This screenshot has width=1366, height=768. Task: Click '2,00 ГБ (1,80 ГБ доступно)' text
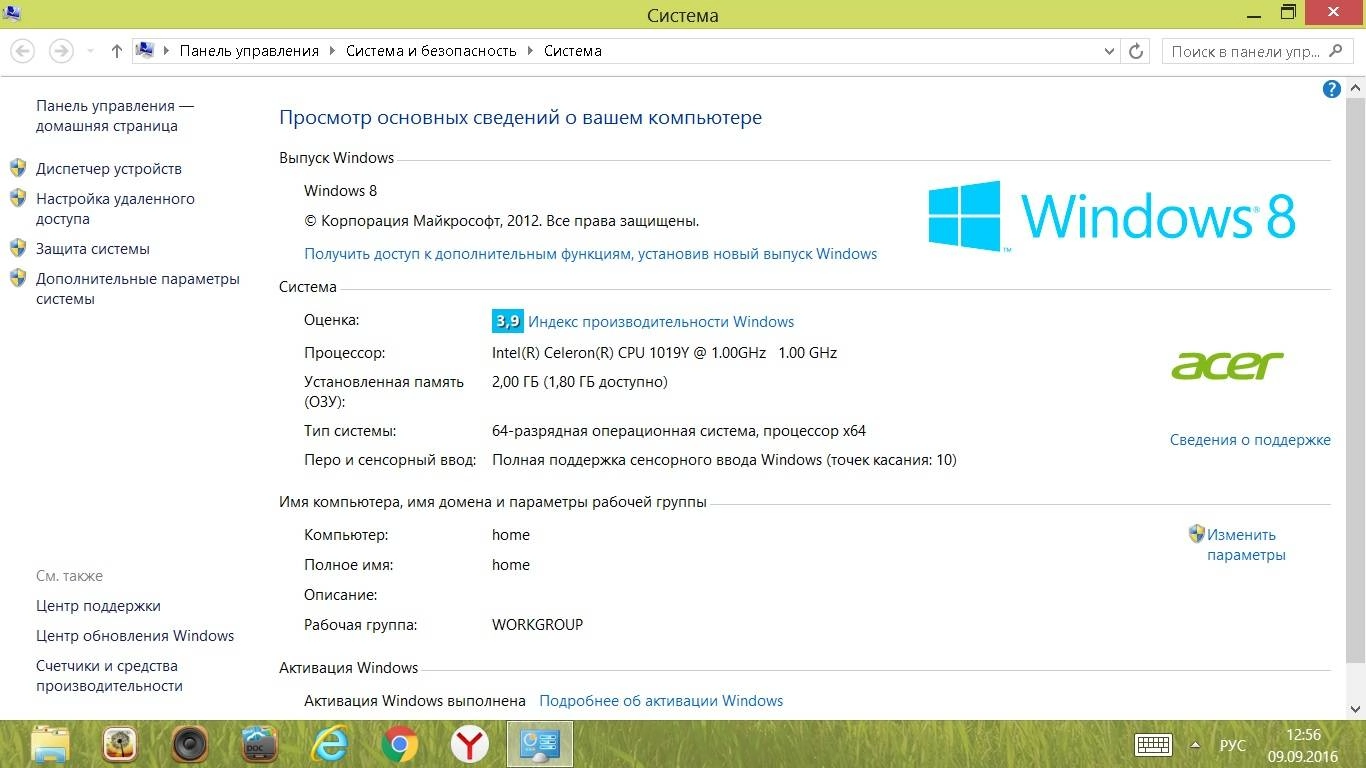[x=579, y=382]
